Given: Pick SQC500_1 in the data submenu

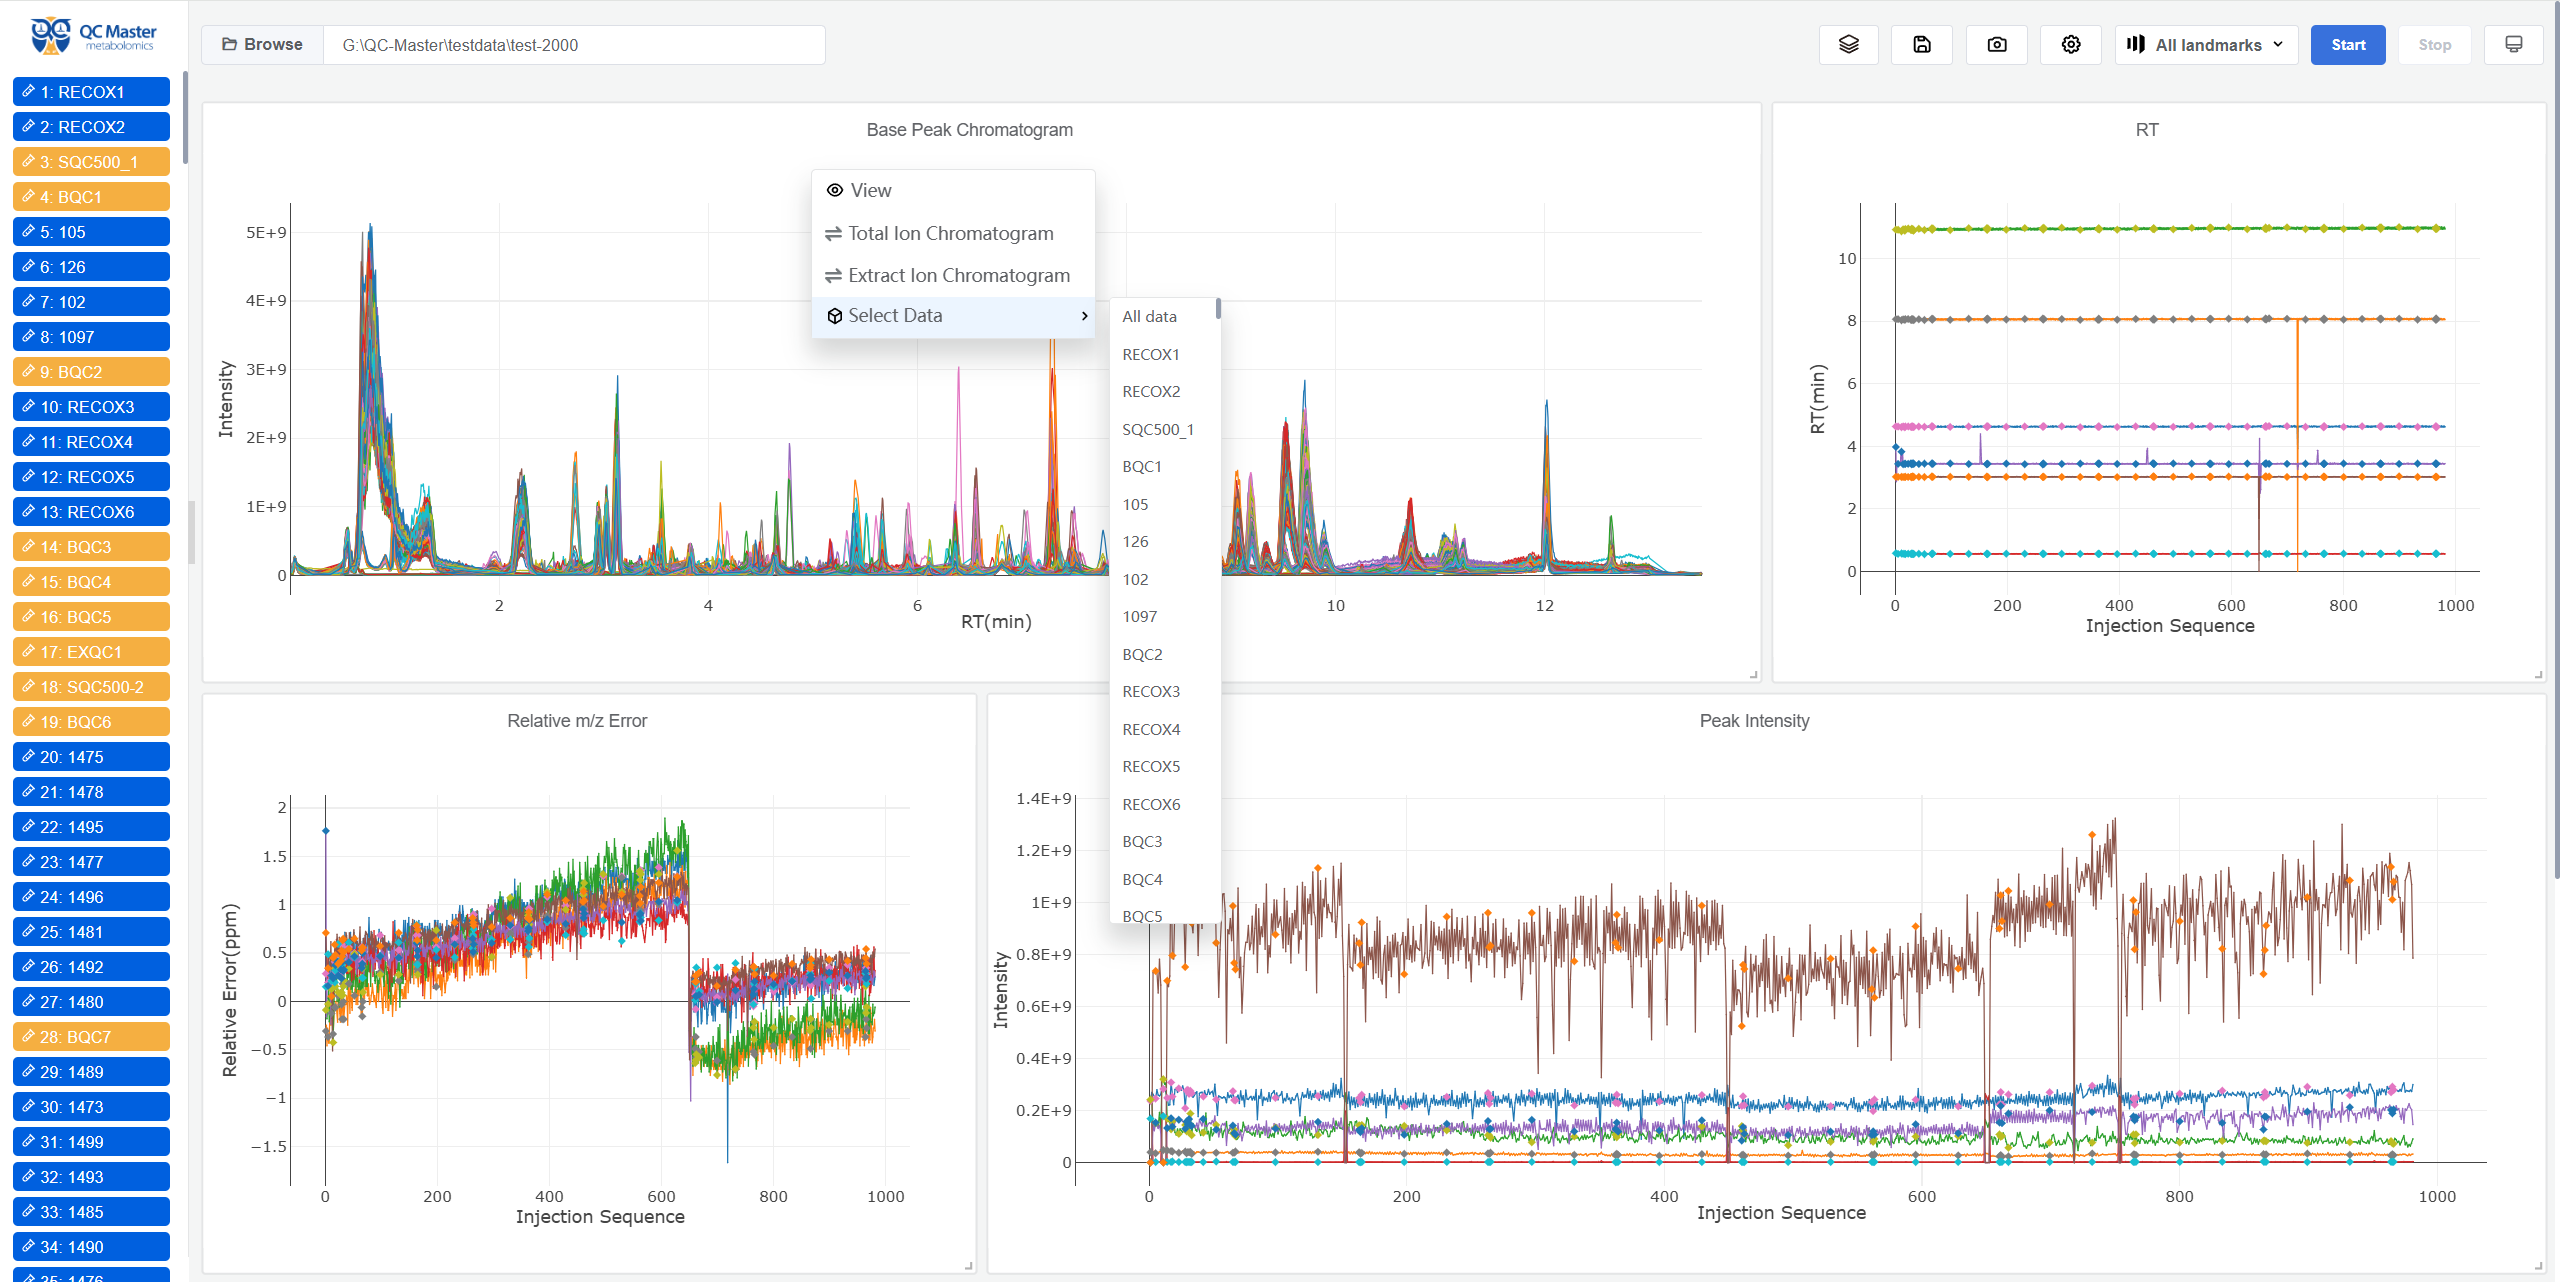Looking at the screenshot, I should click(x=1157, y=429).
